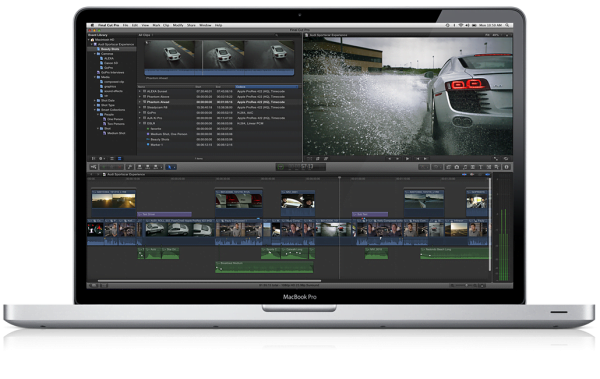Open the Retime menu icon
Image resolution: width=600 pixels, height=379 pixels.
pos(436,167)
